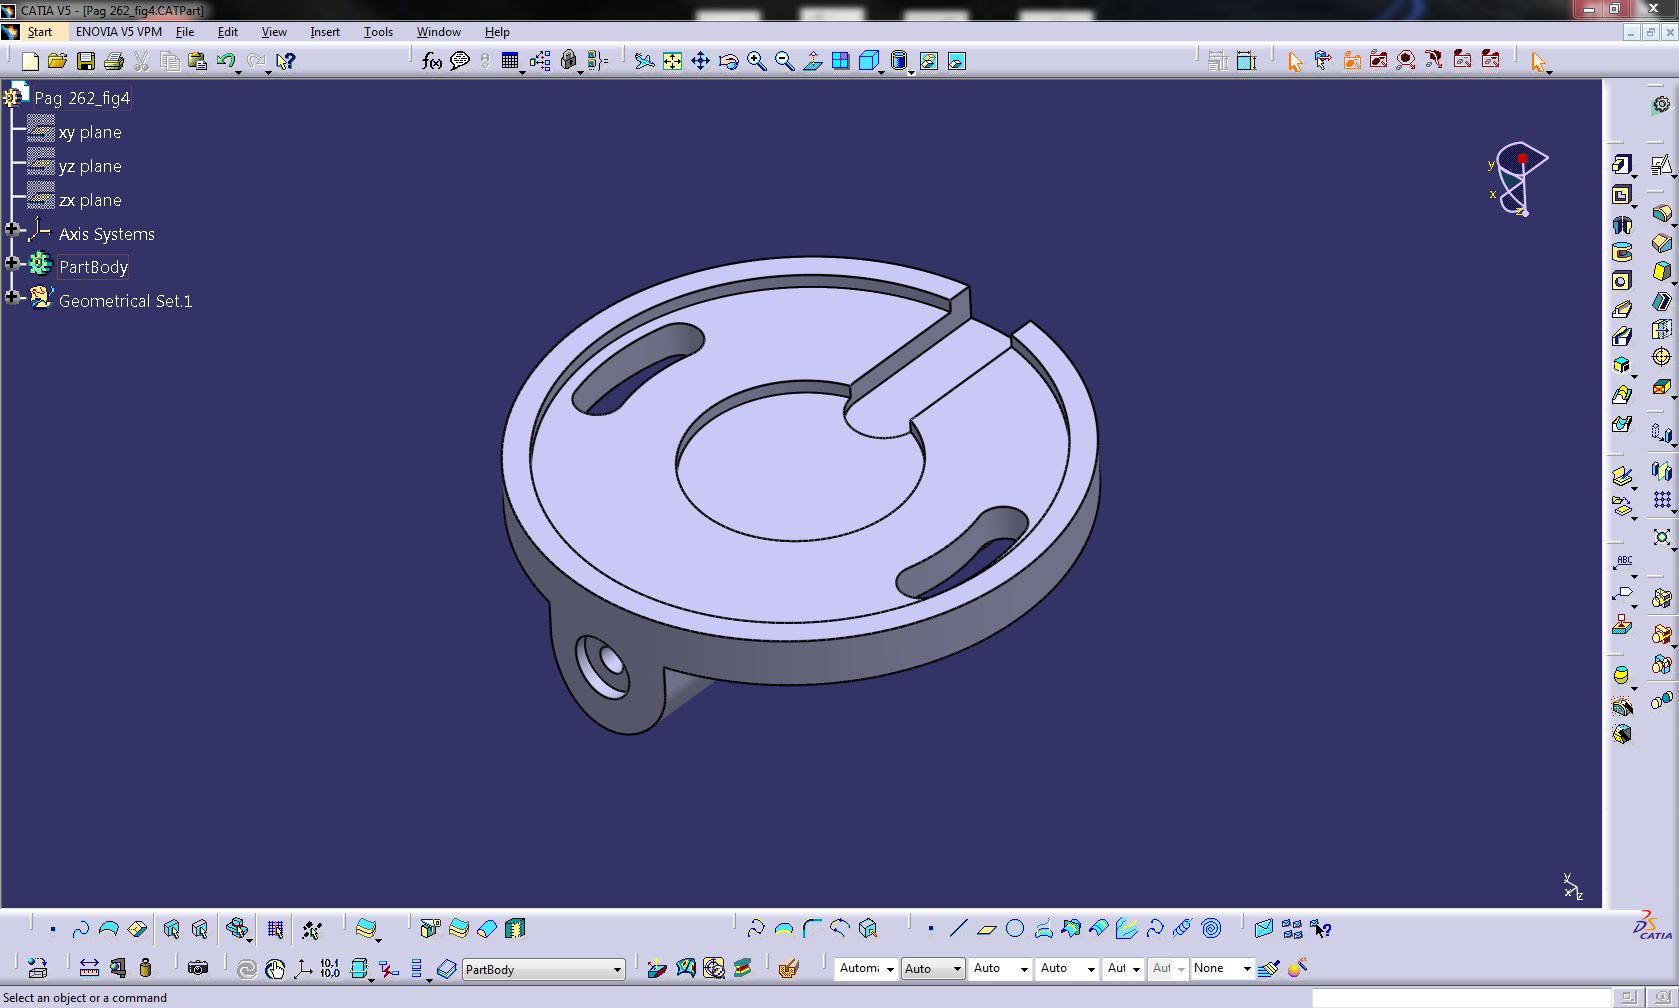1679x1008 pixels.
Task: Select the Pag 262_fig4 root node
Action: [82, 98]
